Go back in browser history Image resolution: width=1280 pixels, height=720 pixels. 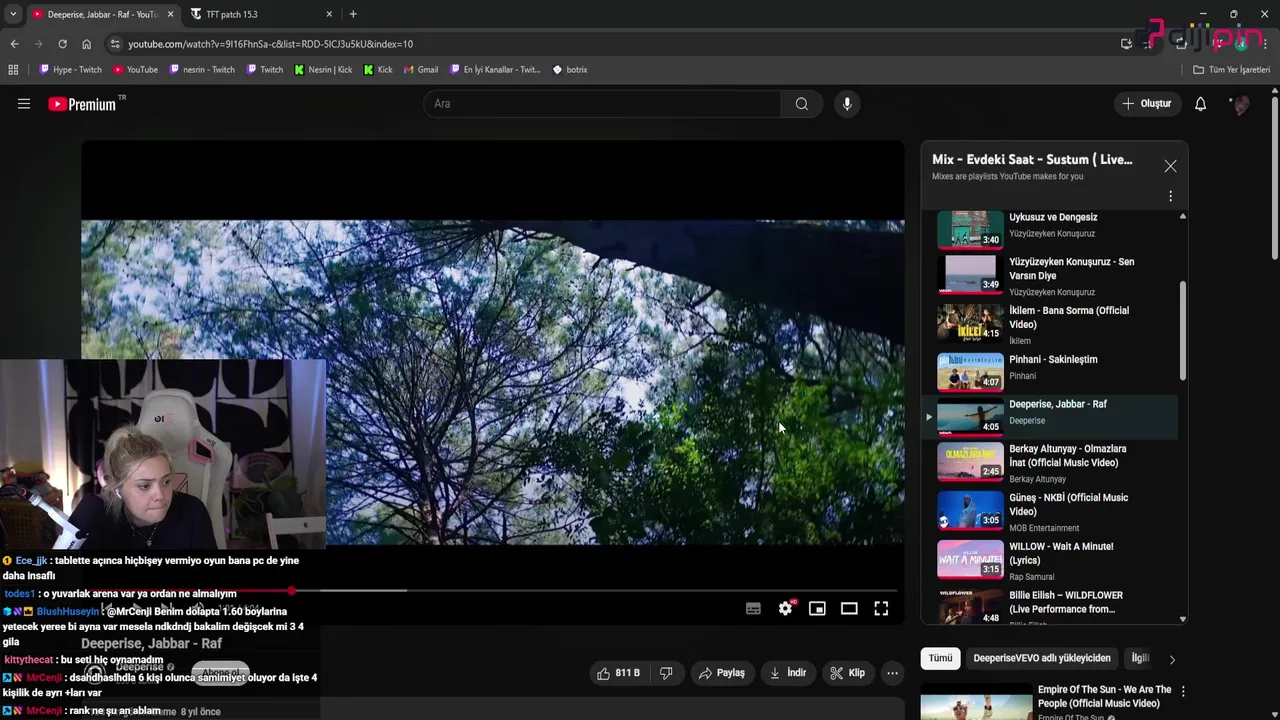pos(14,44)
